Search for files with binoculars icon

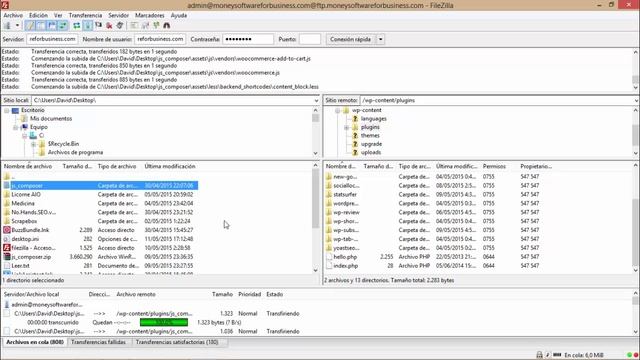(167, 25)
